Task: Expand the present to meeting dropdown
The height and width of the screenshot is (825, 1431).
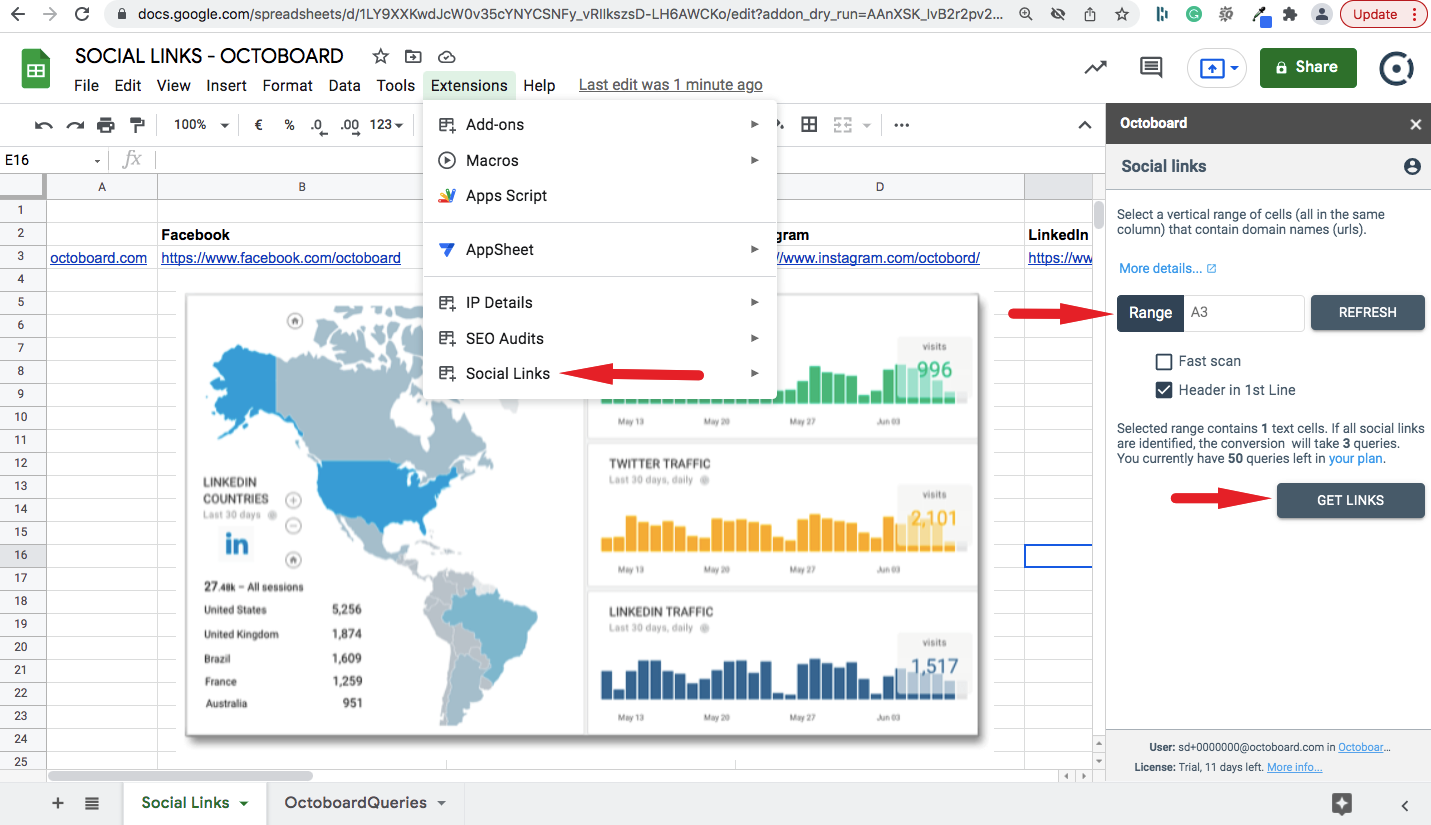Action: coord(1236,68)
